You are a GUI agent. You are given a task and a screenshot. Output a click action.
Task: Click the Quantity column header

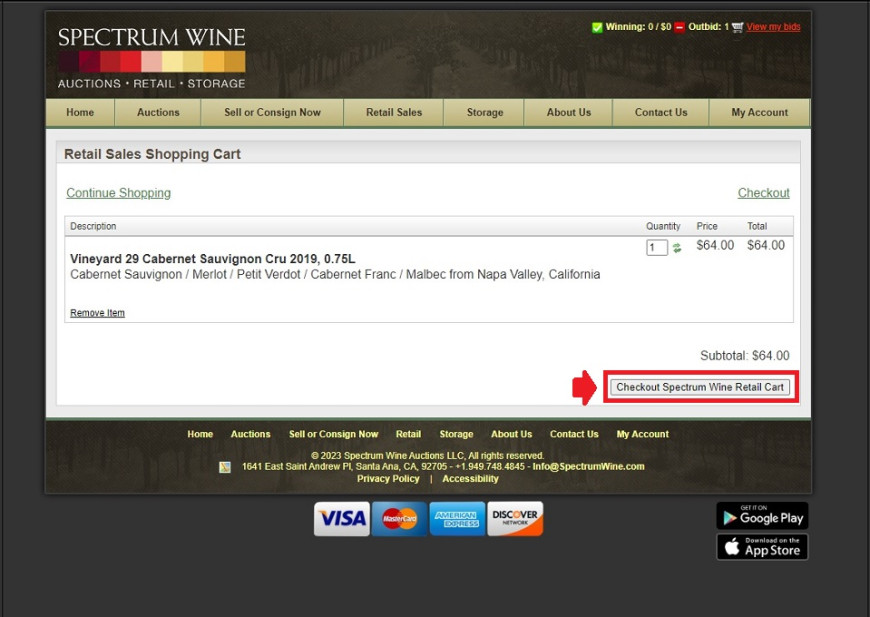click(663, 226)
